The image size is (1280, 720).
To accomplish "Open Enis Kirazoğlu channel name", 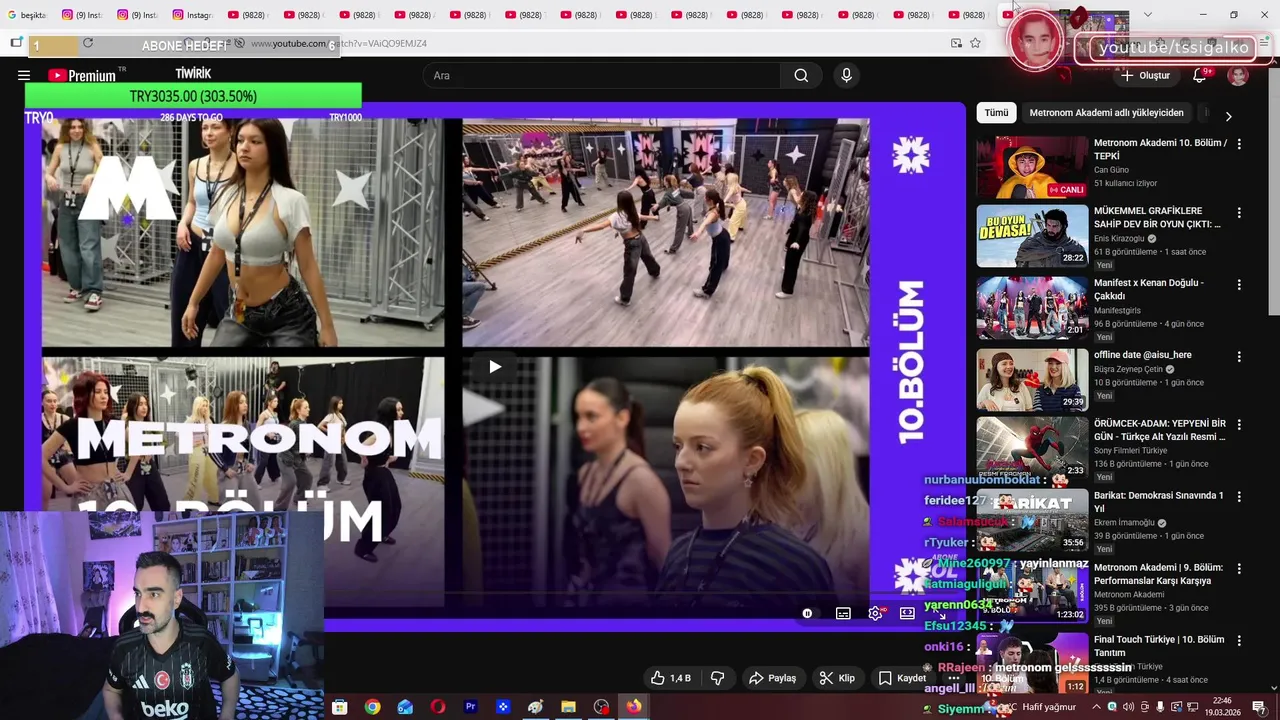I will click(1119, 239).
